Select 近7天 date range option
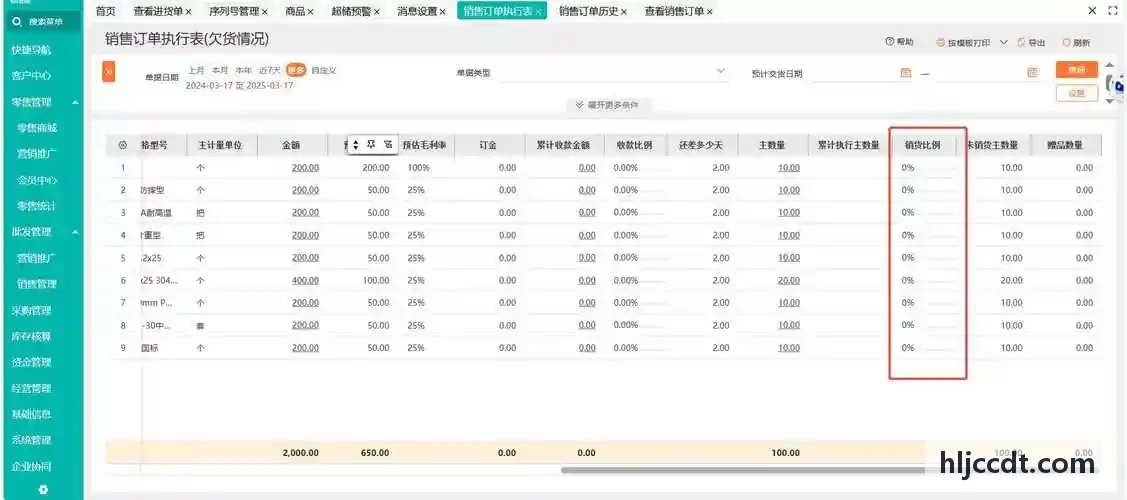1127x500 pixels. tap(270, 70)
